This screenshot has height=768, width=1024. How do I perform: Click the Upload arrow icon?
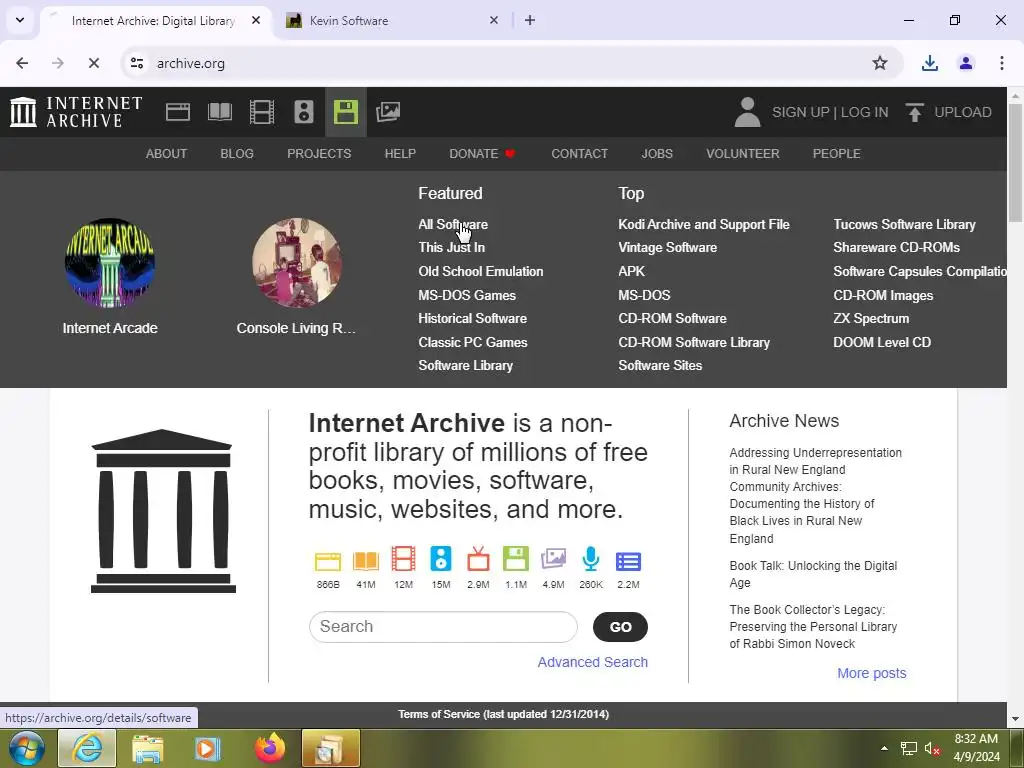[914, 112]
